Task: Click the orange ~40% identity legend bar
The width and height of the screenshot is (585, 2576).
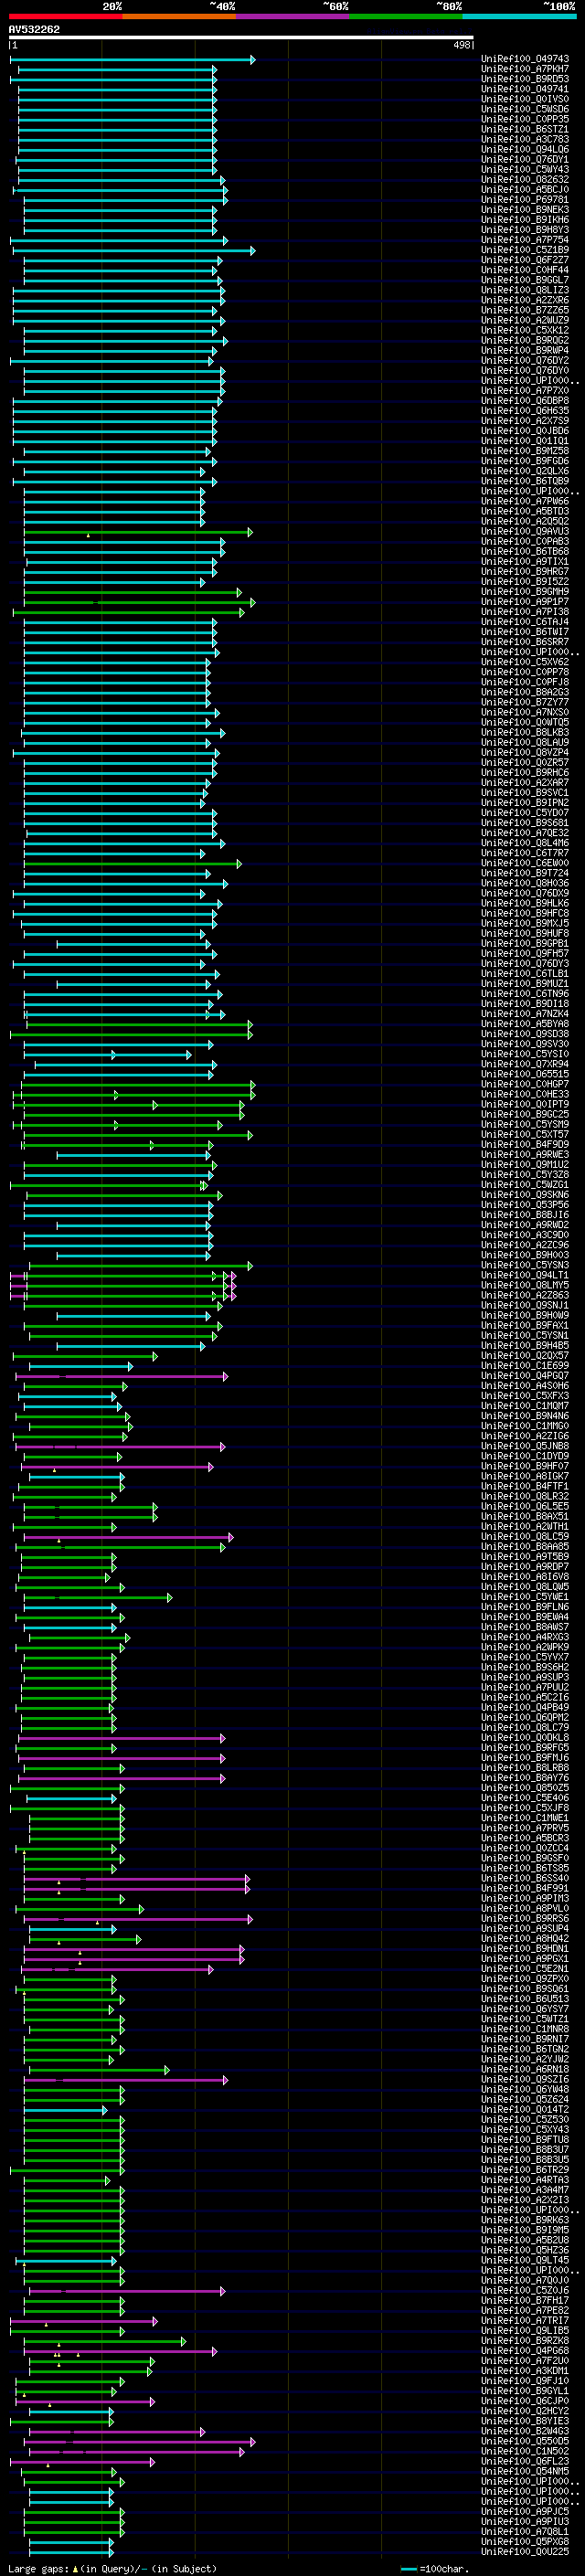Action: coord(179,16)
